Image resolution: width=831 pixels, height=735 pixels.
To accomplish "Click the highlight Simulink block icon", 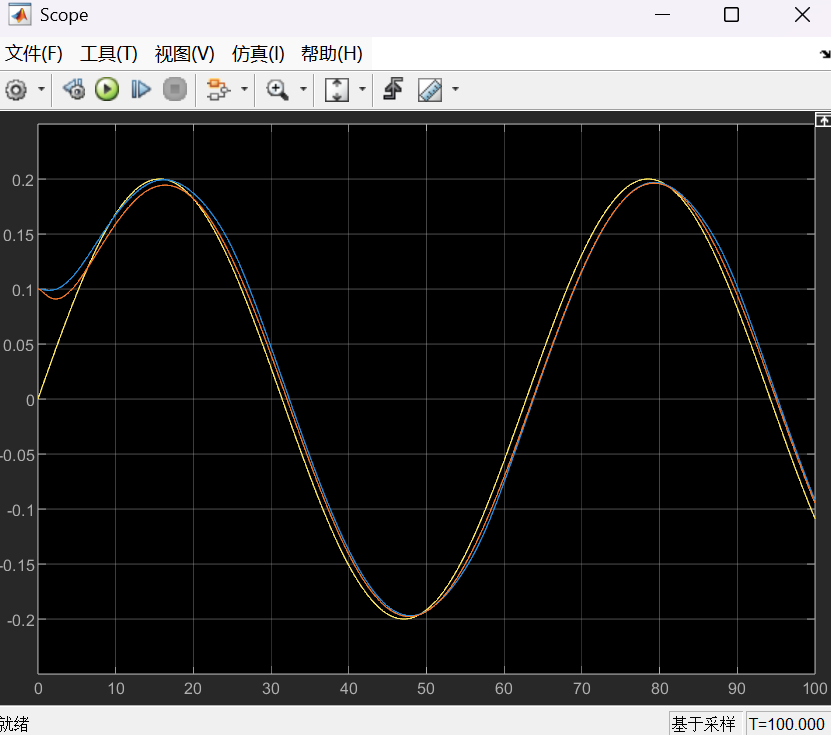I will click(217, 90).
